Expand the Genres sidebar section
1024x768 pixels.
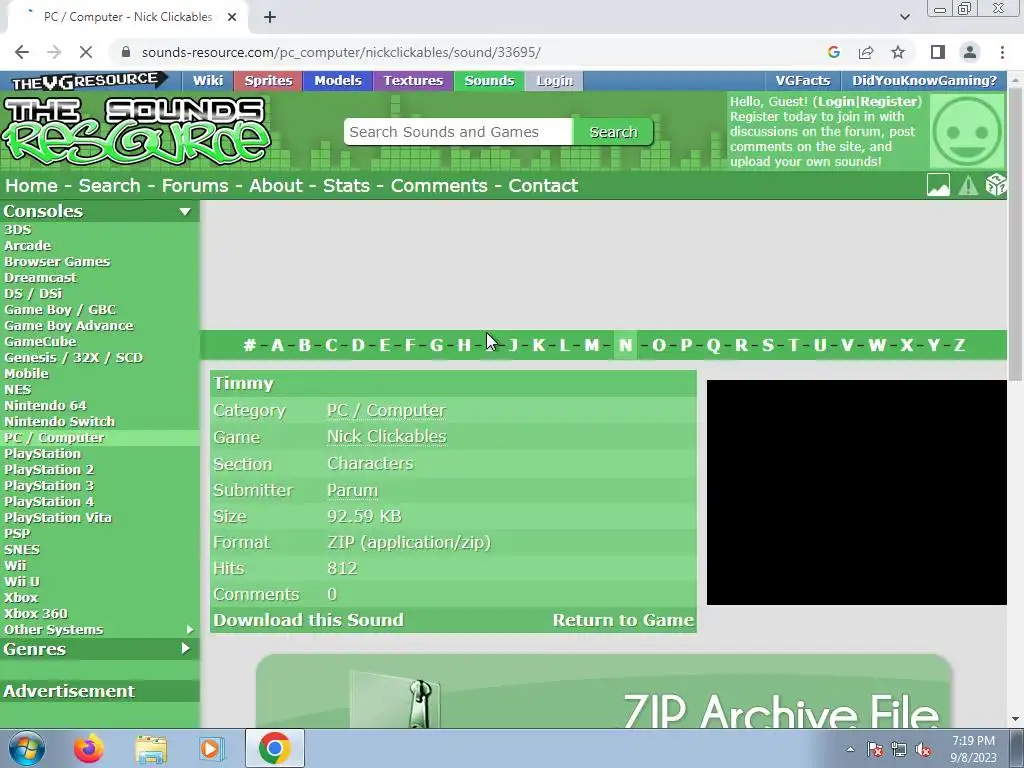185,648
